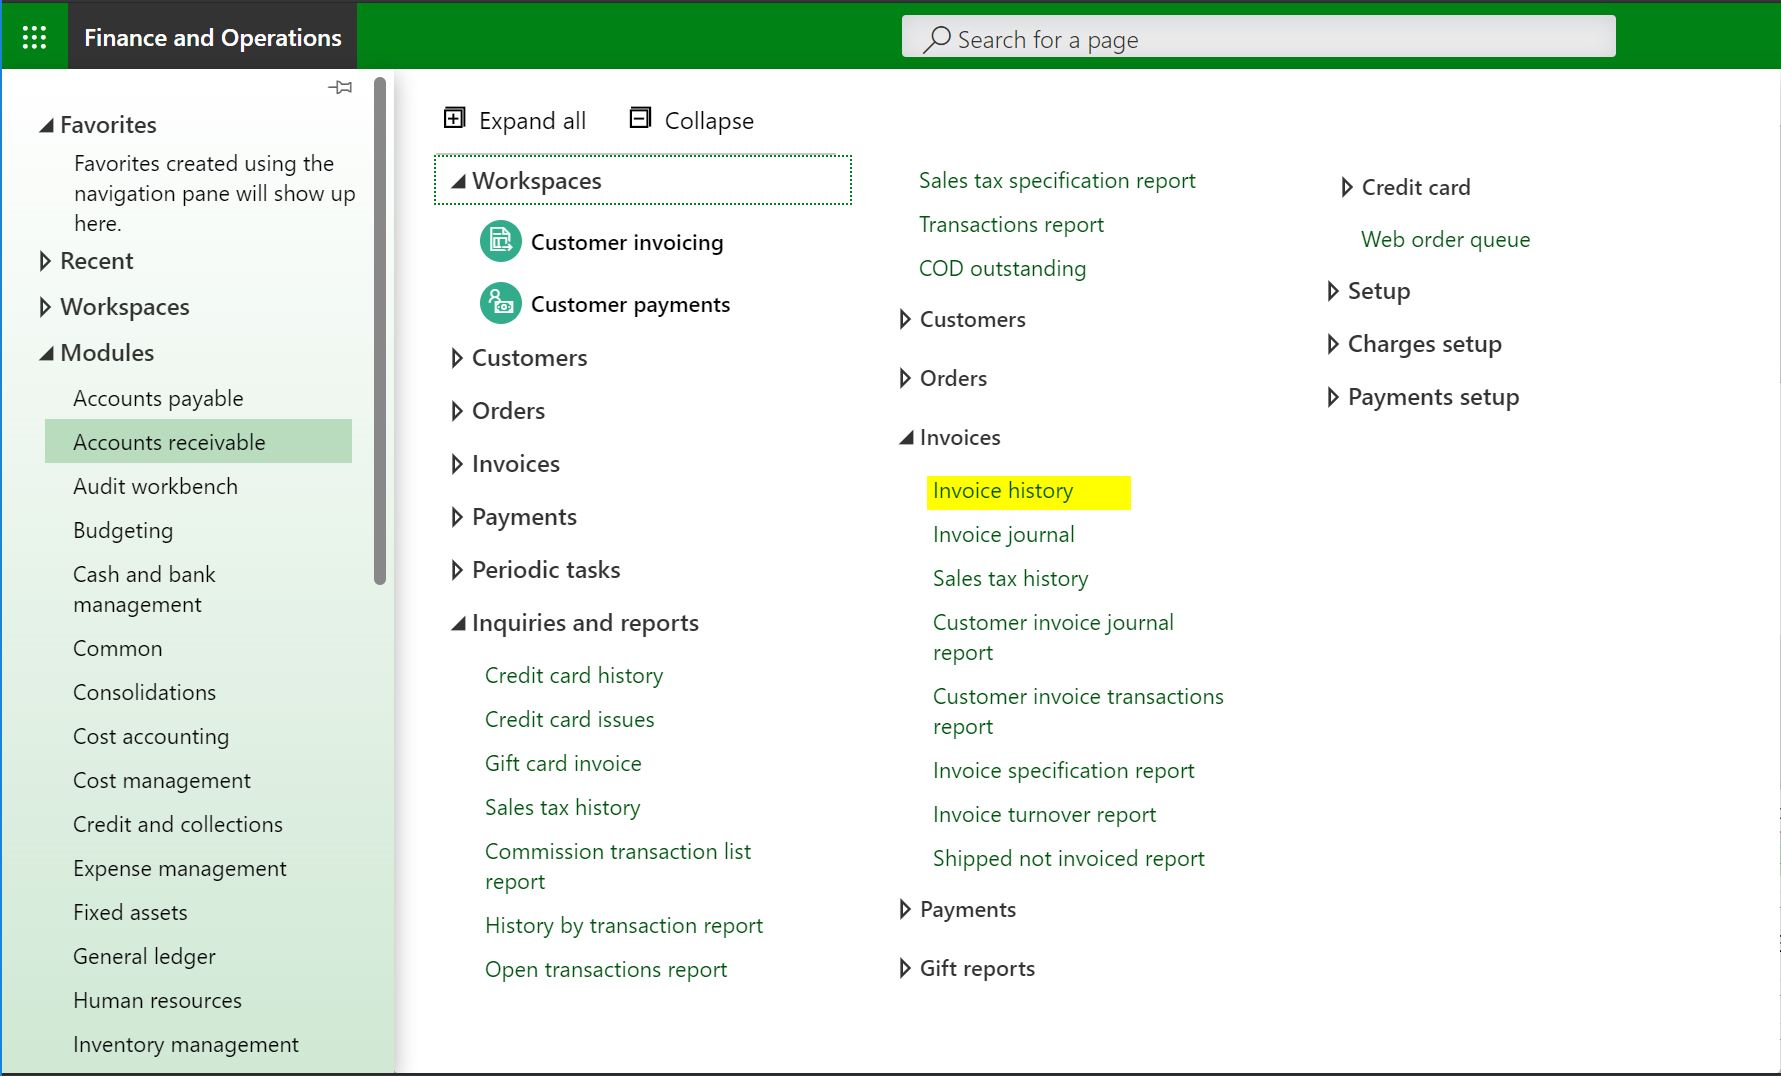The height and width of the screenshot is (1076, 1781).
Task: Open the Web order queue link
Action: coord(1445,239)
